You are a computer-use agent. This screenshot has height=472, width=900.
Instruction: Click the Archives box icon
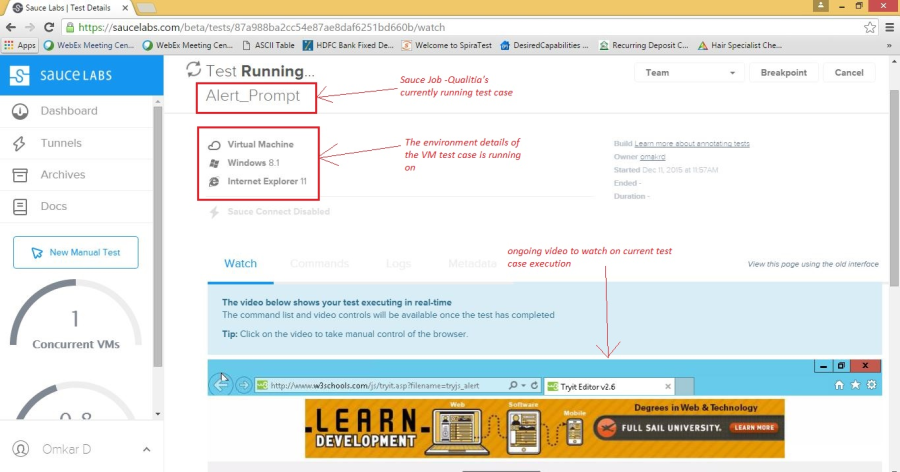pos(20,175)
